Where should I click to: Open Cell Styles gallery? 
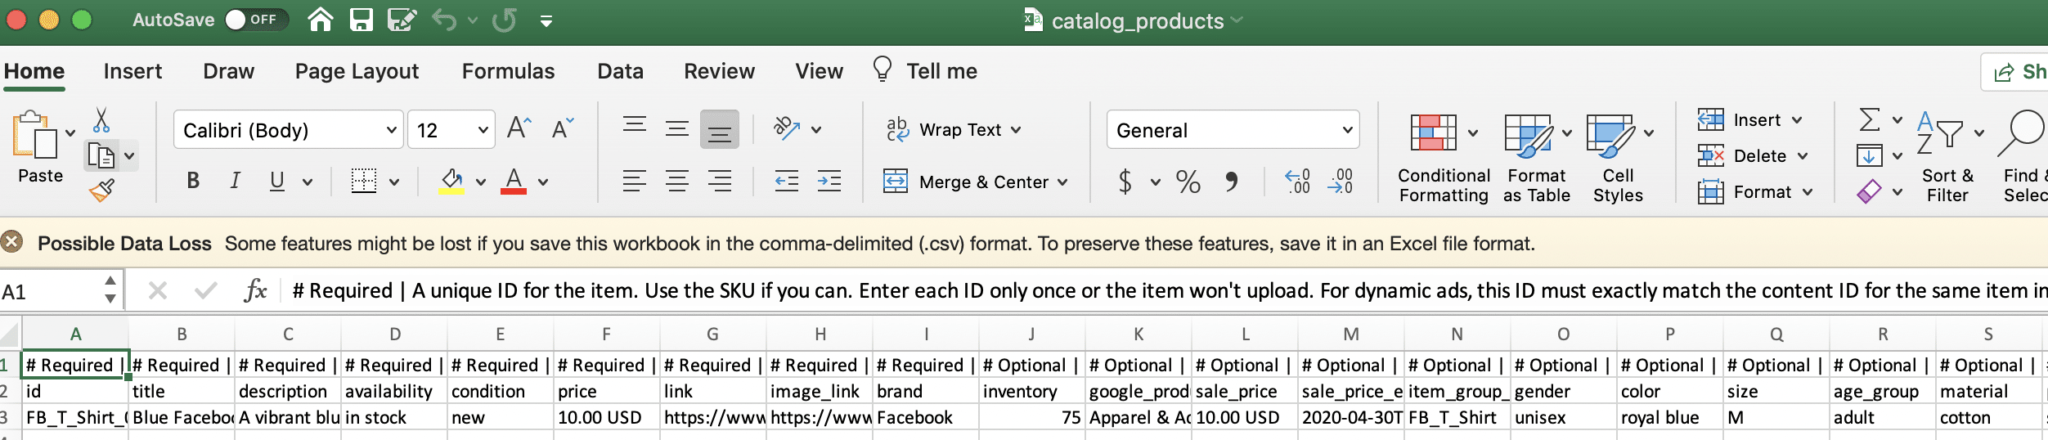tap(1618, 158)
